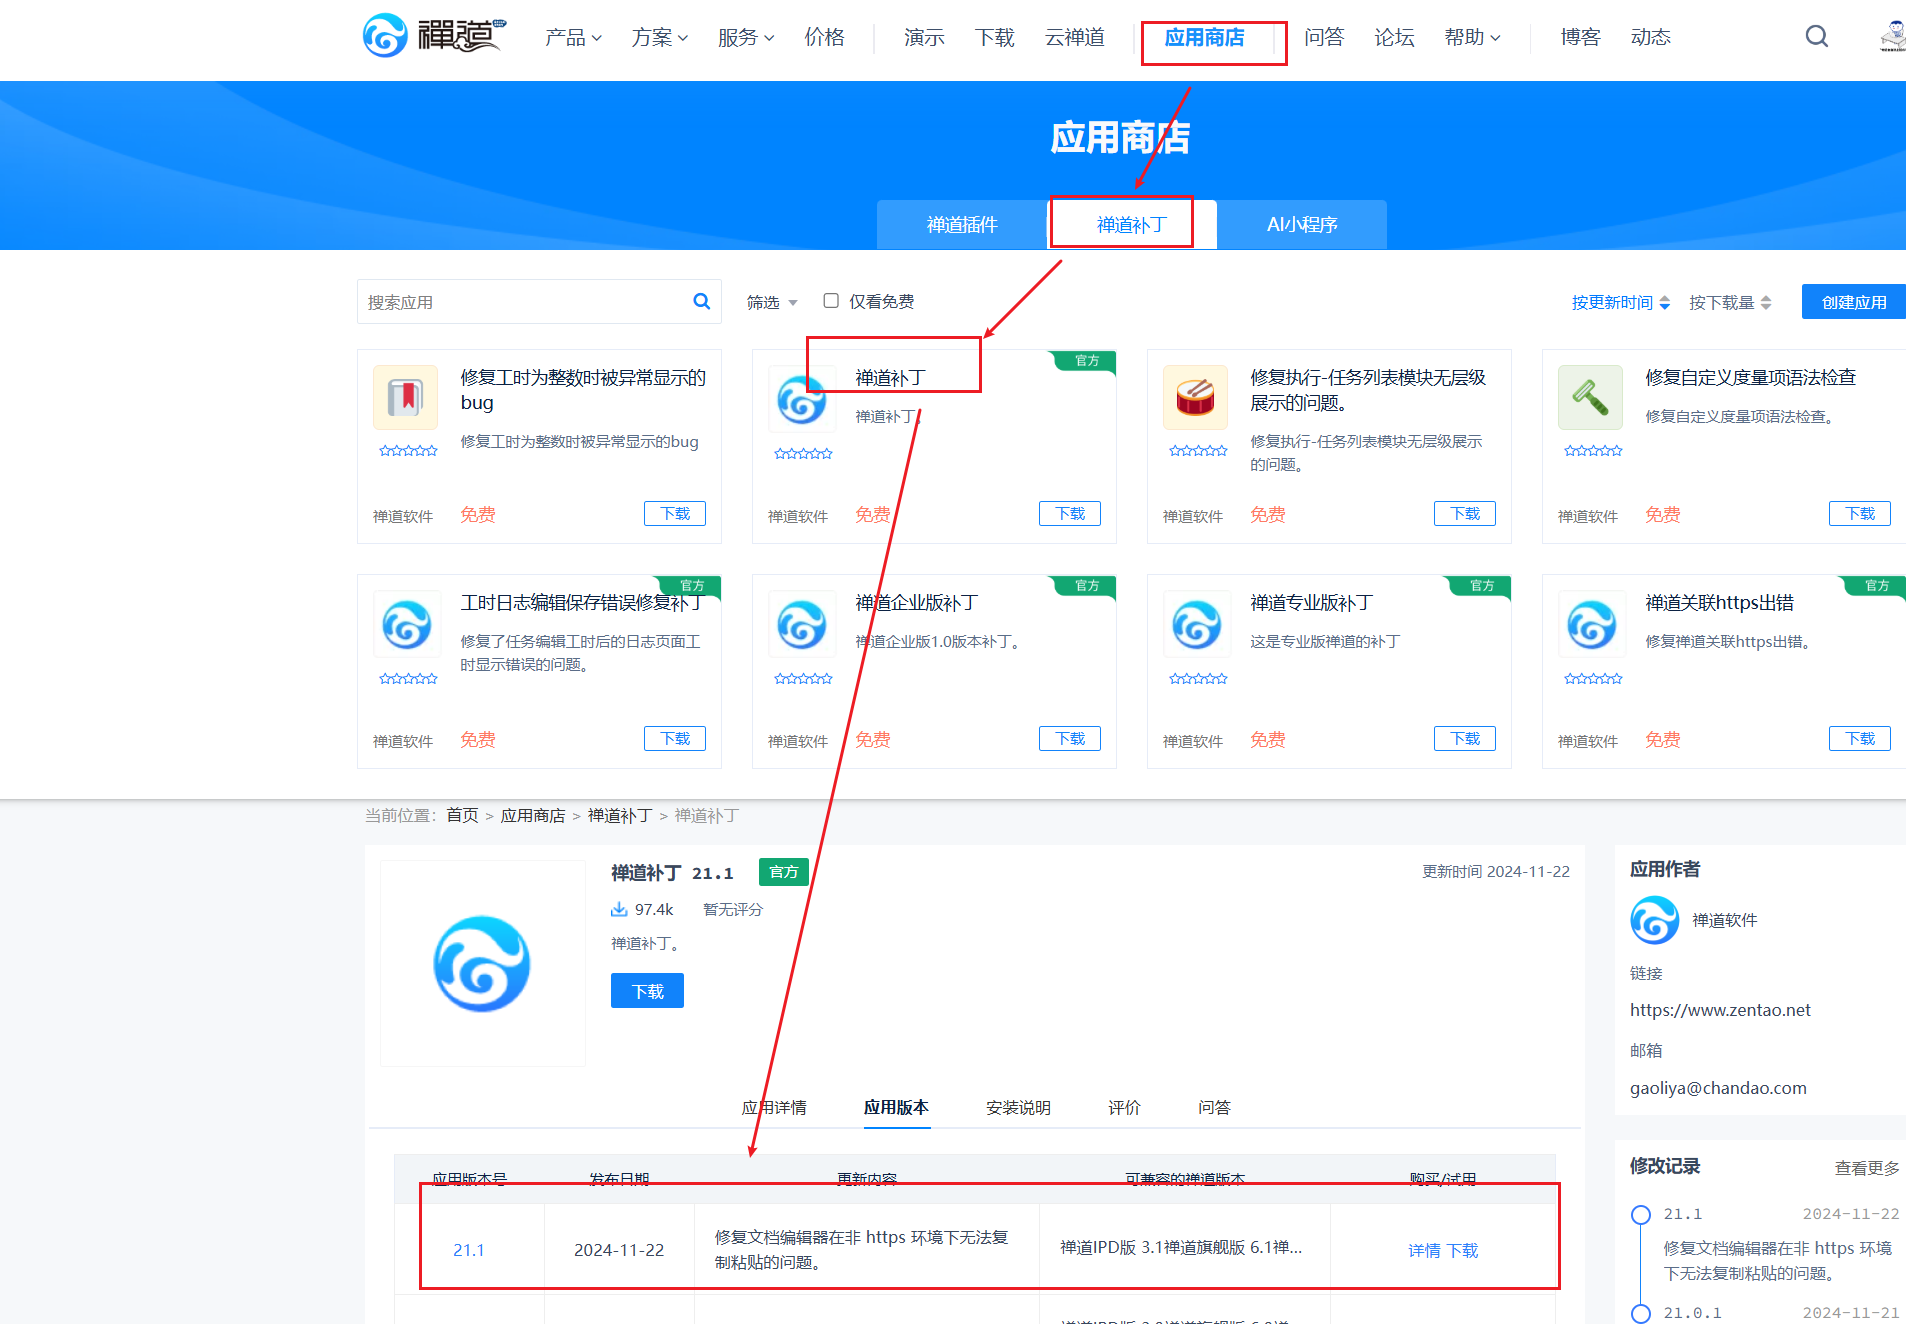Click the blue 下载 button for 禅道补丁 21.1
1906x1324 pixels.
coord(647,991)
